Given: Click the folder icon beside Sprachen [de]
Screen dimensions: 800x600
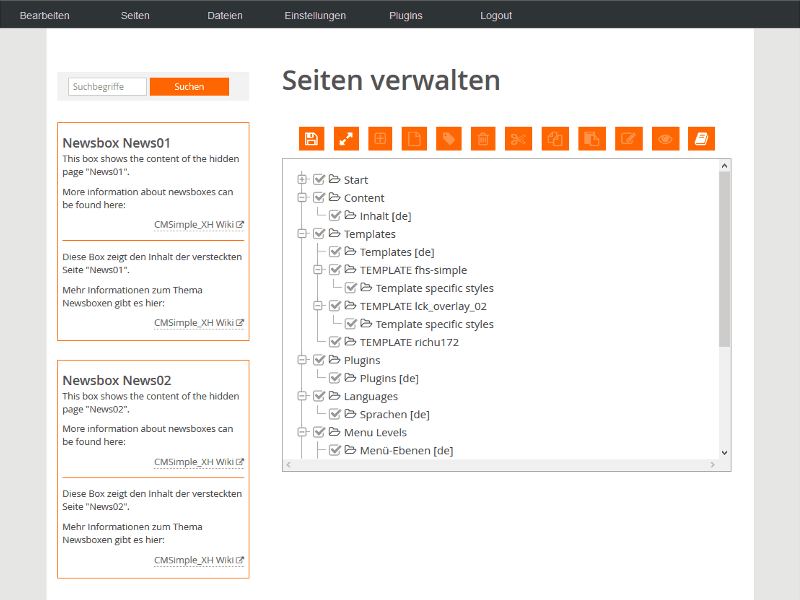Looking at the screenshot, I should pyautogui.click(x=350, y=414).
